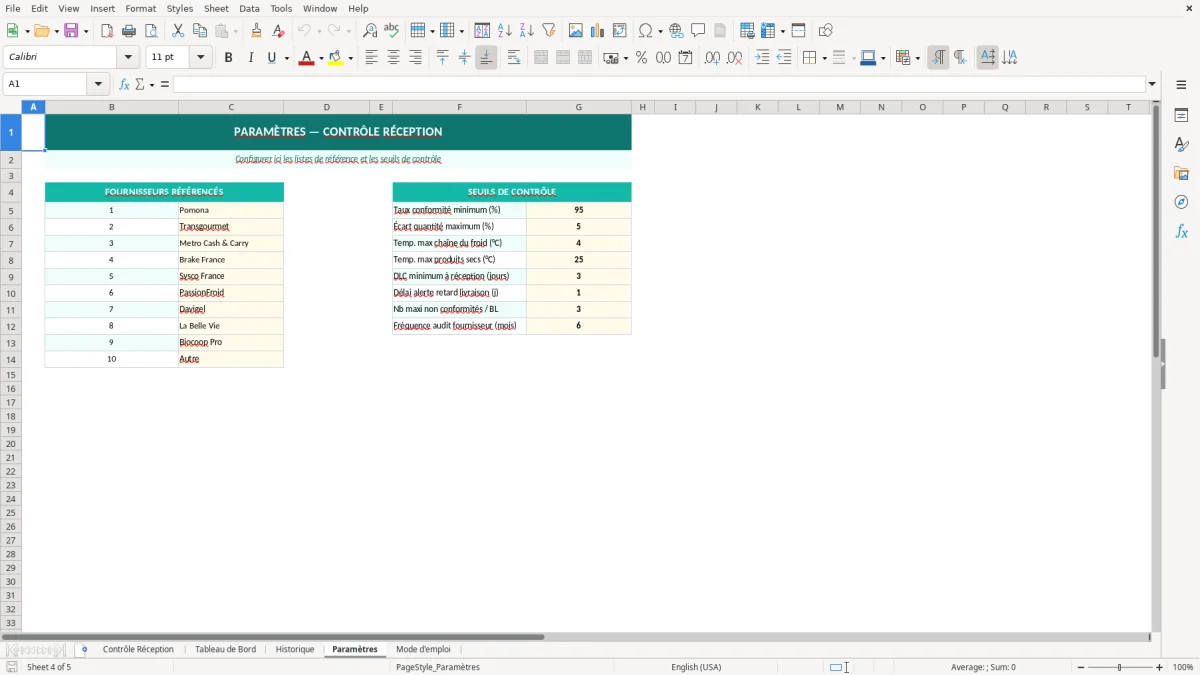Insert Image icon in toolbar
Image resolution: width=1200 pixels, height=675 pixels.
(576, 31)
